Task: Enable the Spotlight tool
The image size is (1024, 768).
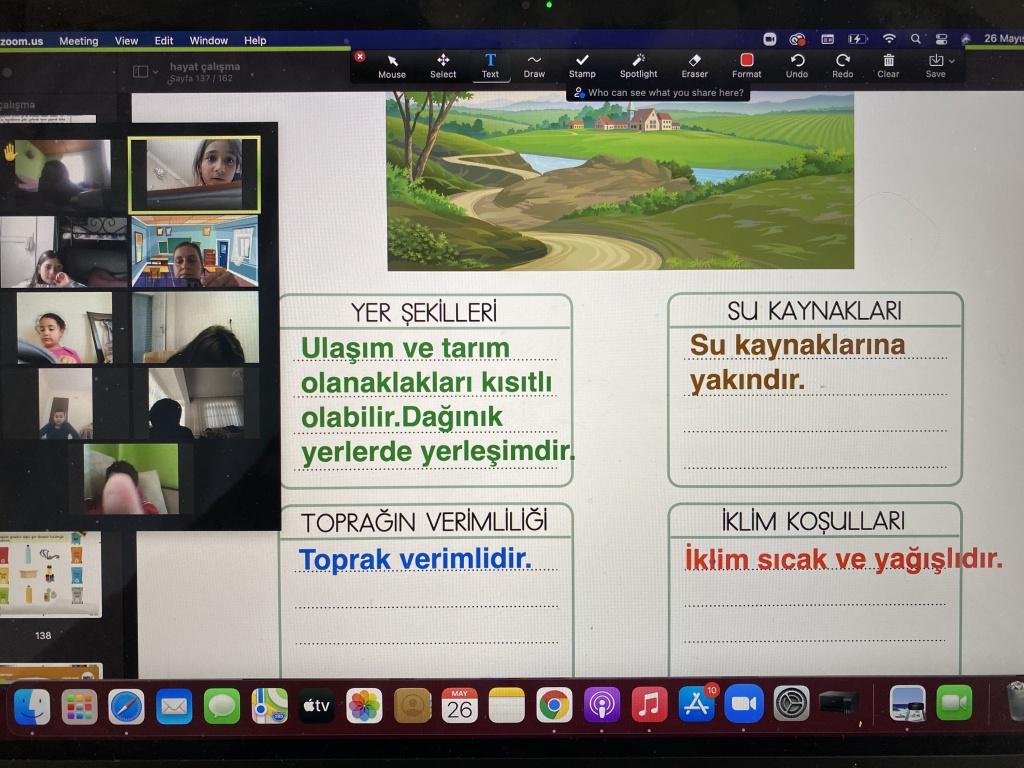Action: pyautogui.click(x=638, y=66)
